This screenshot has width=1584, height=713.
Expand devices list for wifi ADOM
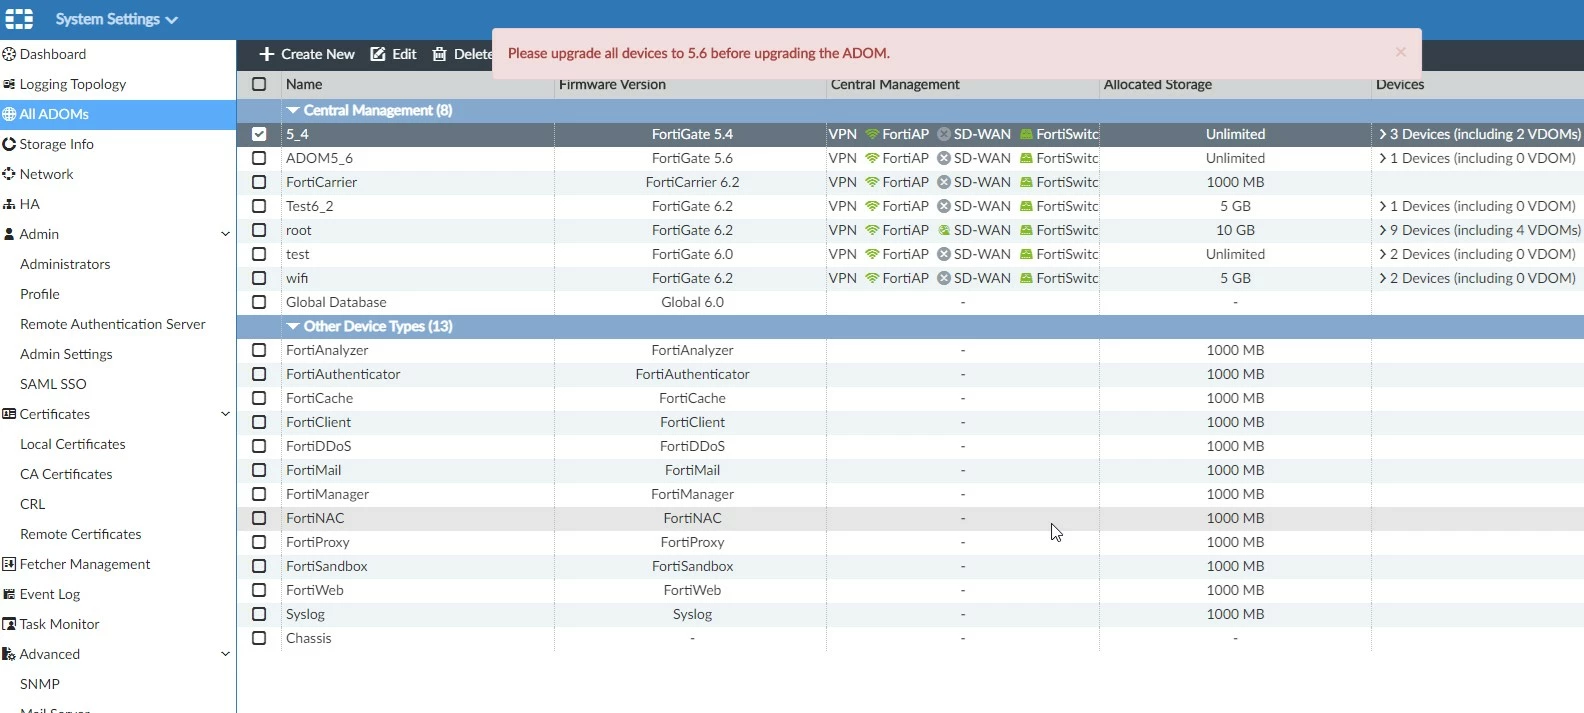point(1383,278)
